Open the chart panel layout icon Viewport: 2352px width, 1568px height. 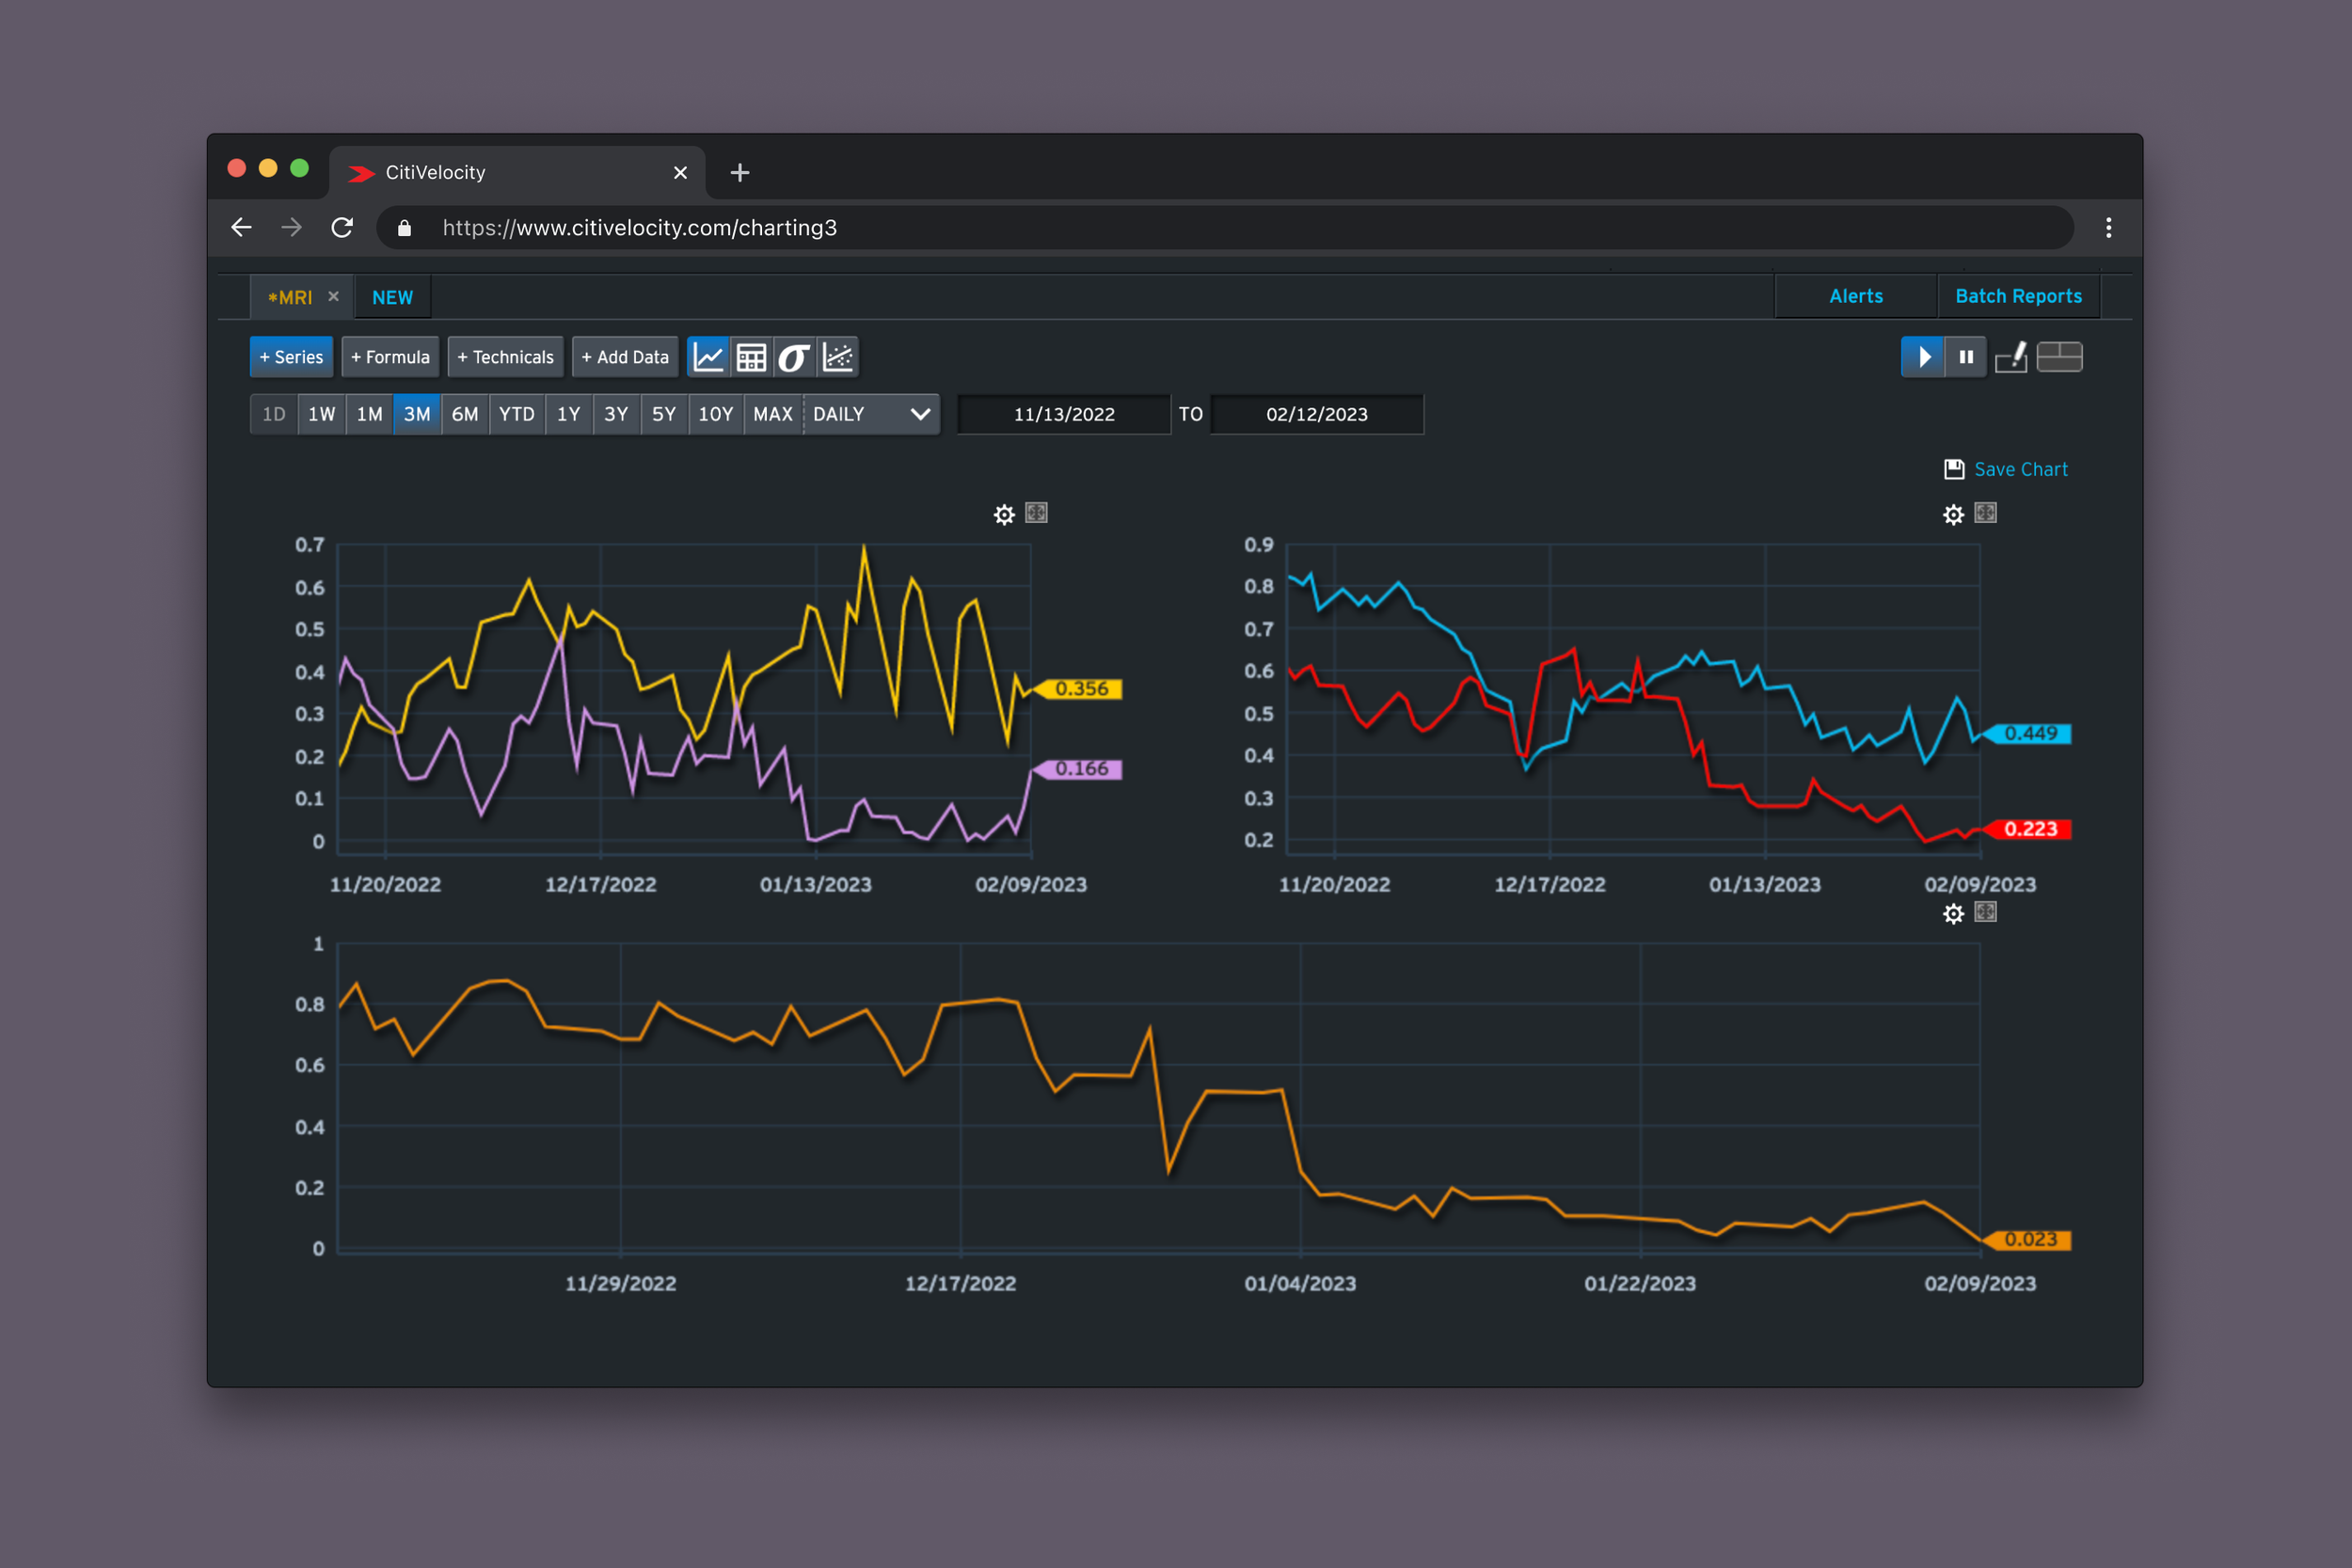coord(2059,357)
